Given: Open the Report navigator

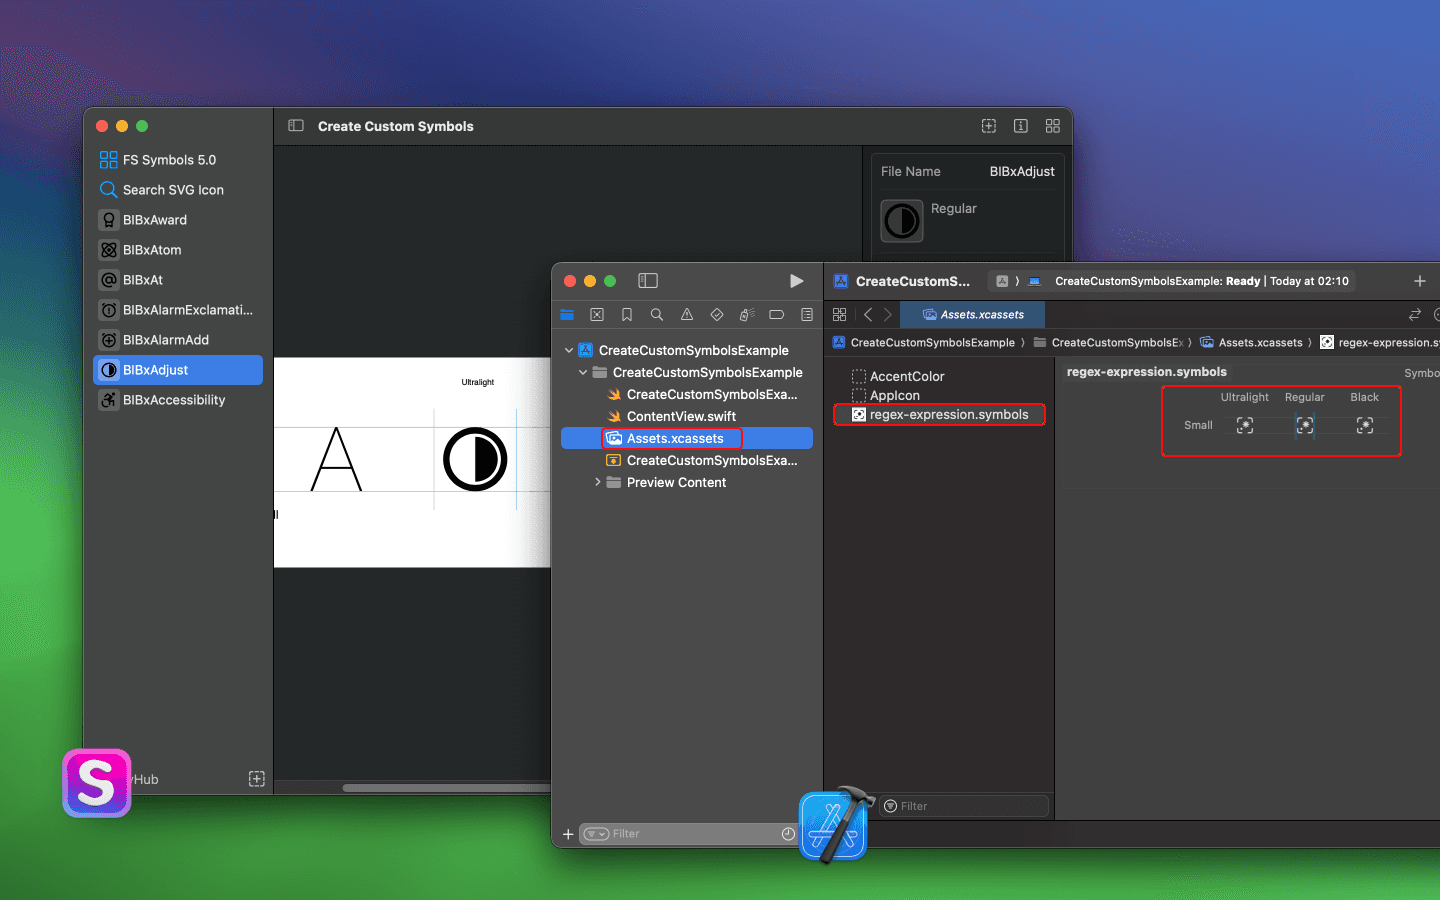Looking at the screenshot, I should [807, 314].
